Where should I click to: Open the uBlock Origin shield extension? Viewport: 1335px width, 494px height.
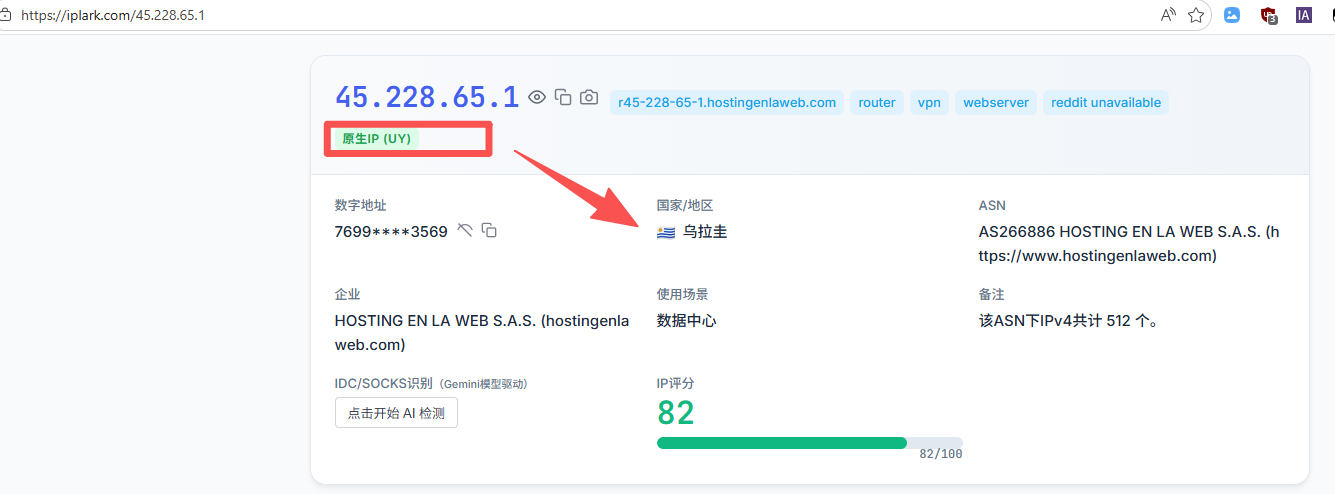click(1269, 15)
